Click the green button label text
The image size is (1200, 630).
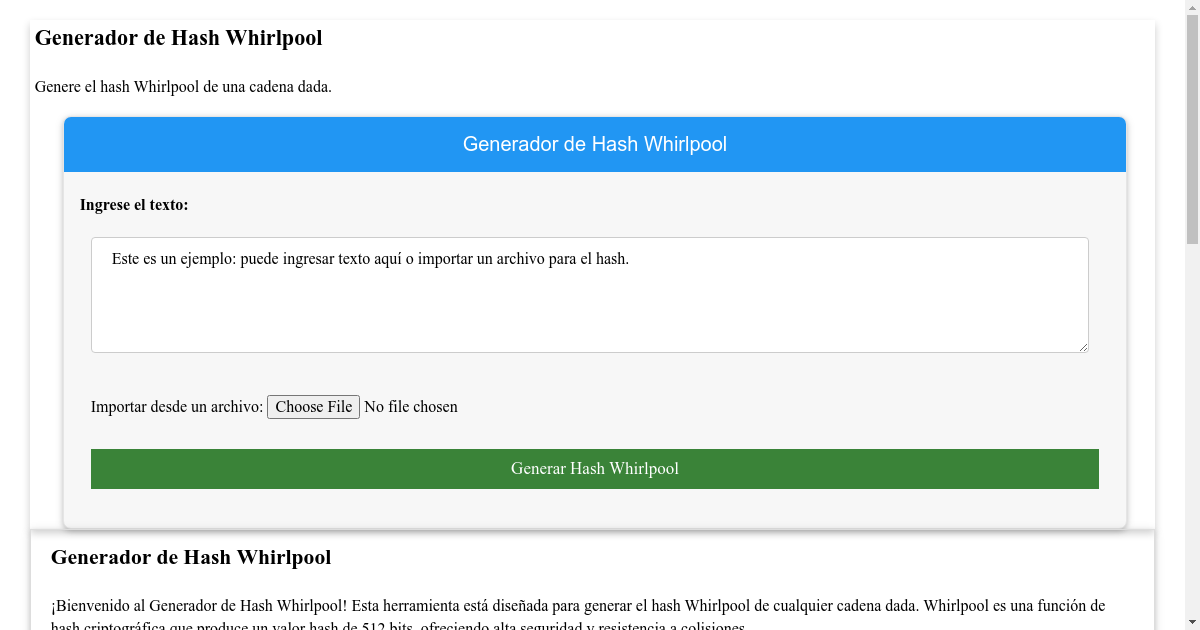[594, 468]
